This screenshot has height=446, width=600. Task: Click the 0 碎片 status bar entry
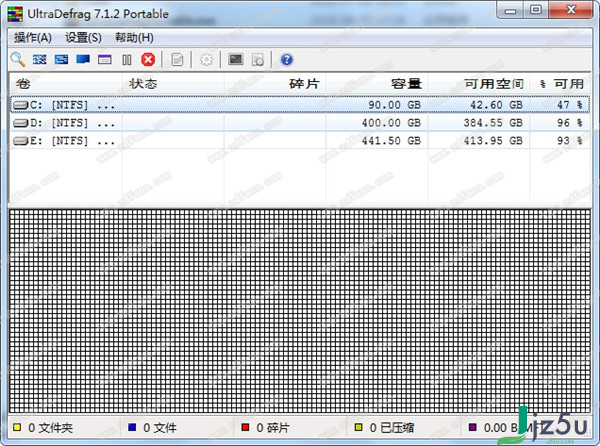273,428
